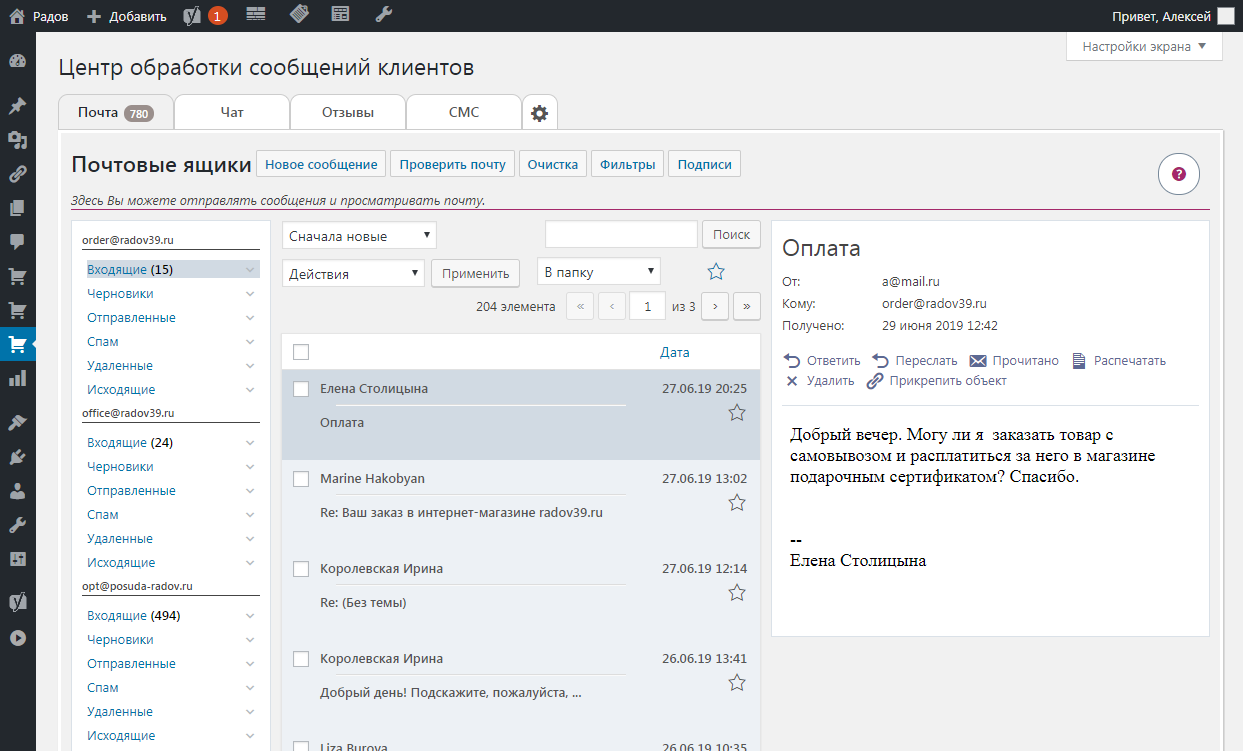Viewport: 1243px width, 751px height.
Task: Expand the Настройки экрана screen options
Action: coord(1145,46)
